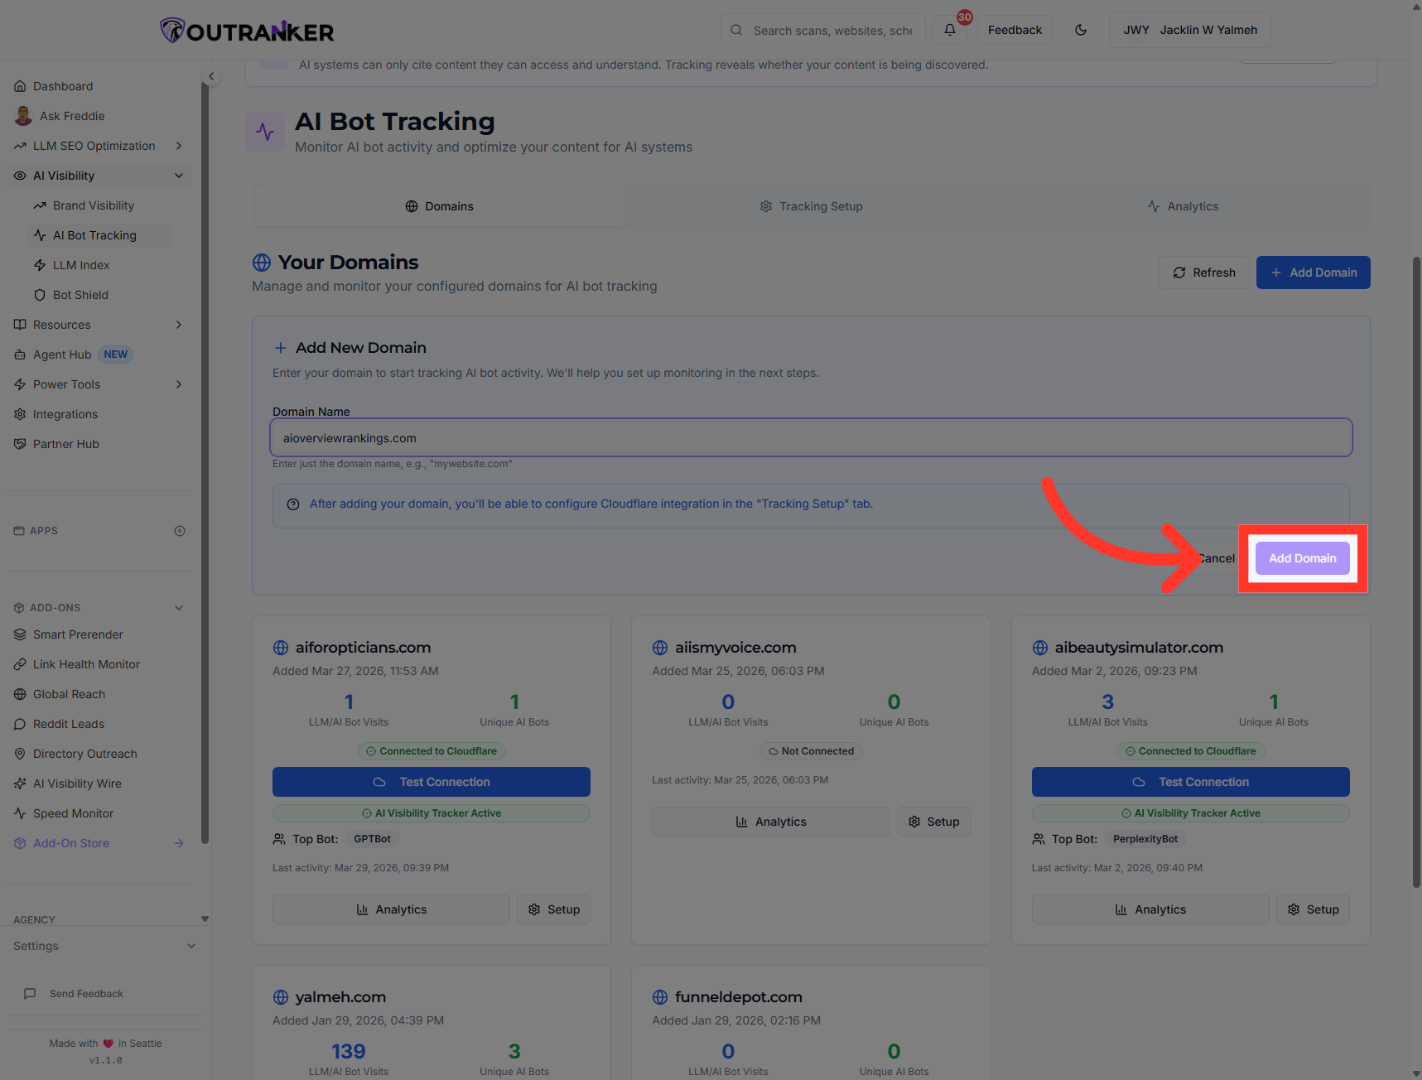
Task: Collapse the sidebar with chevron arrow
Action: (x=211, y=76)
